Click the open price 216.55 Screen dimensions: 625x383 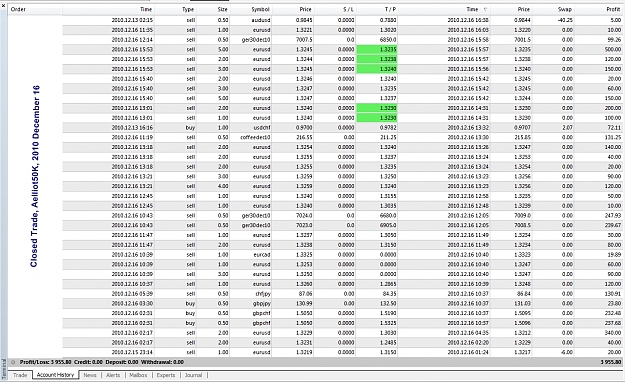(305, 137)
